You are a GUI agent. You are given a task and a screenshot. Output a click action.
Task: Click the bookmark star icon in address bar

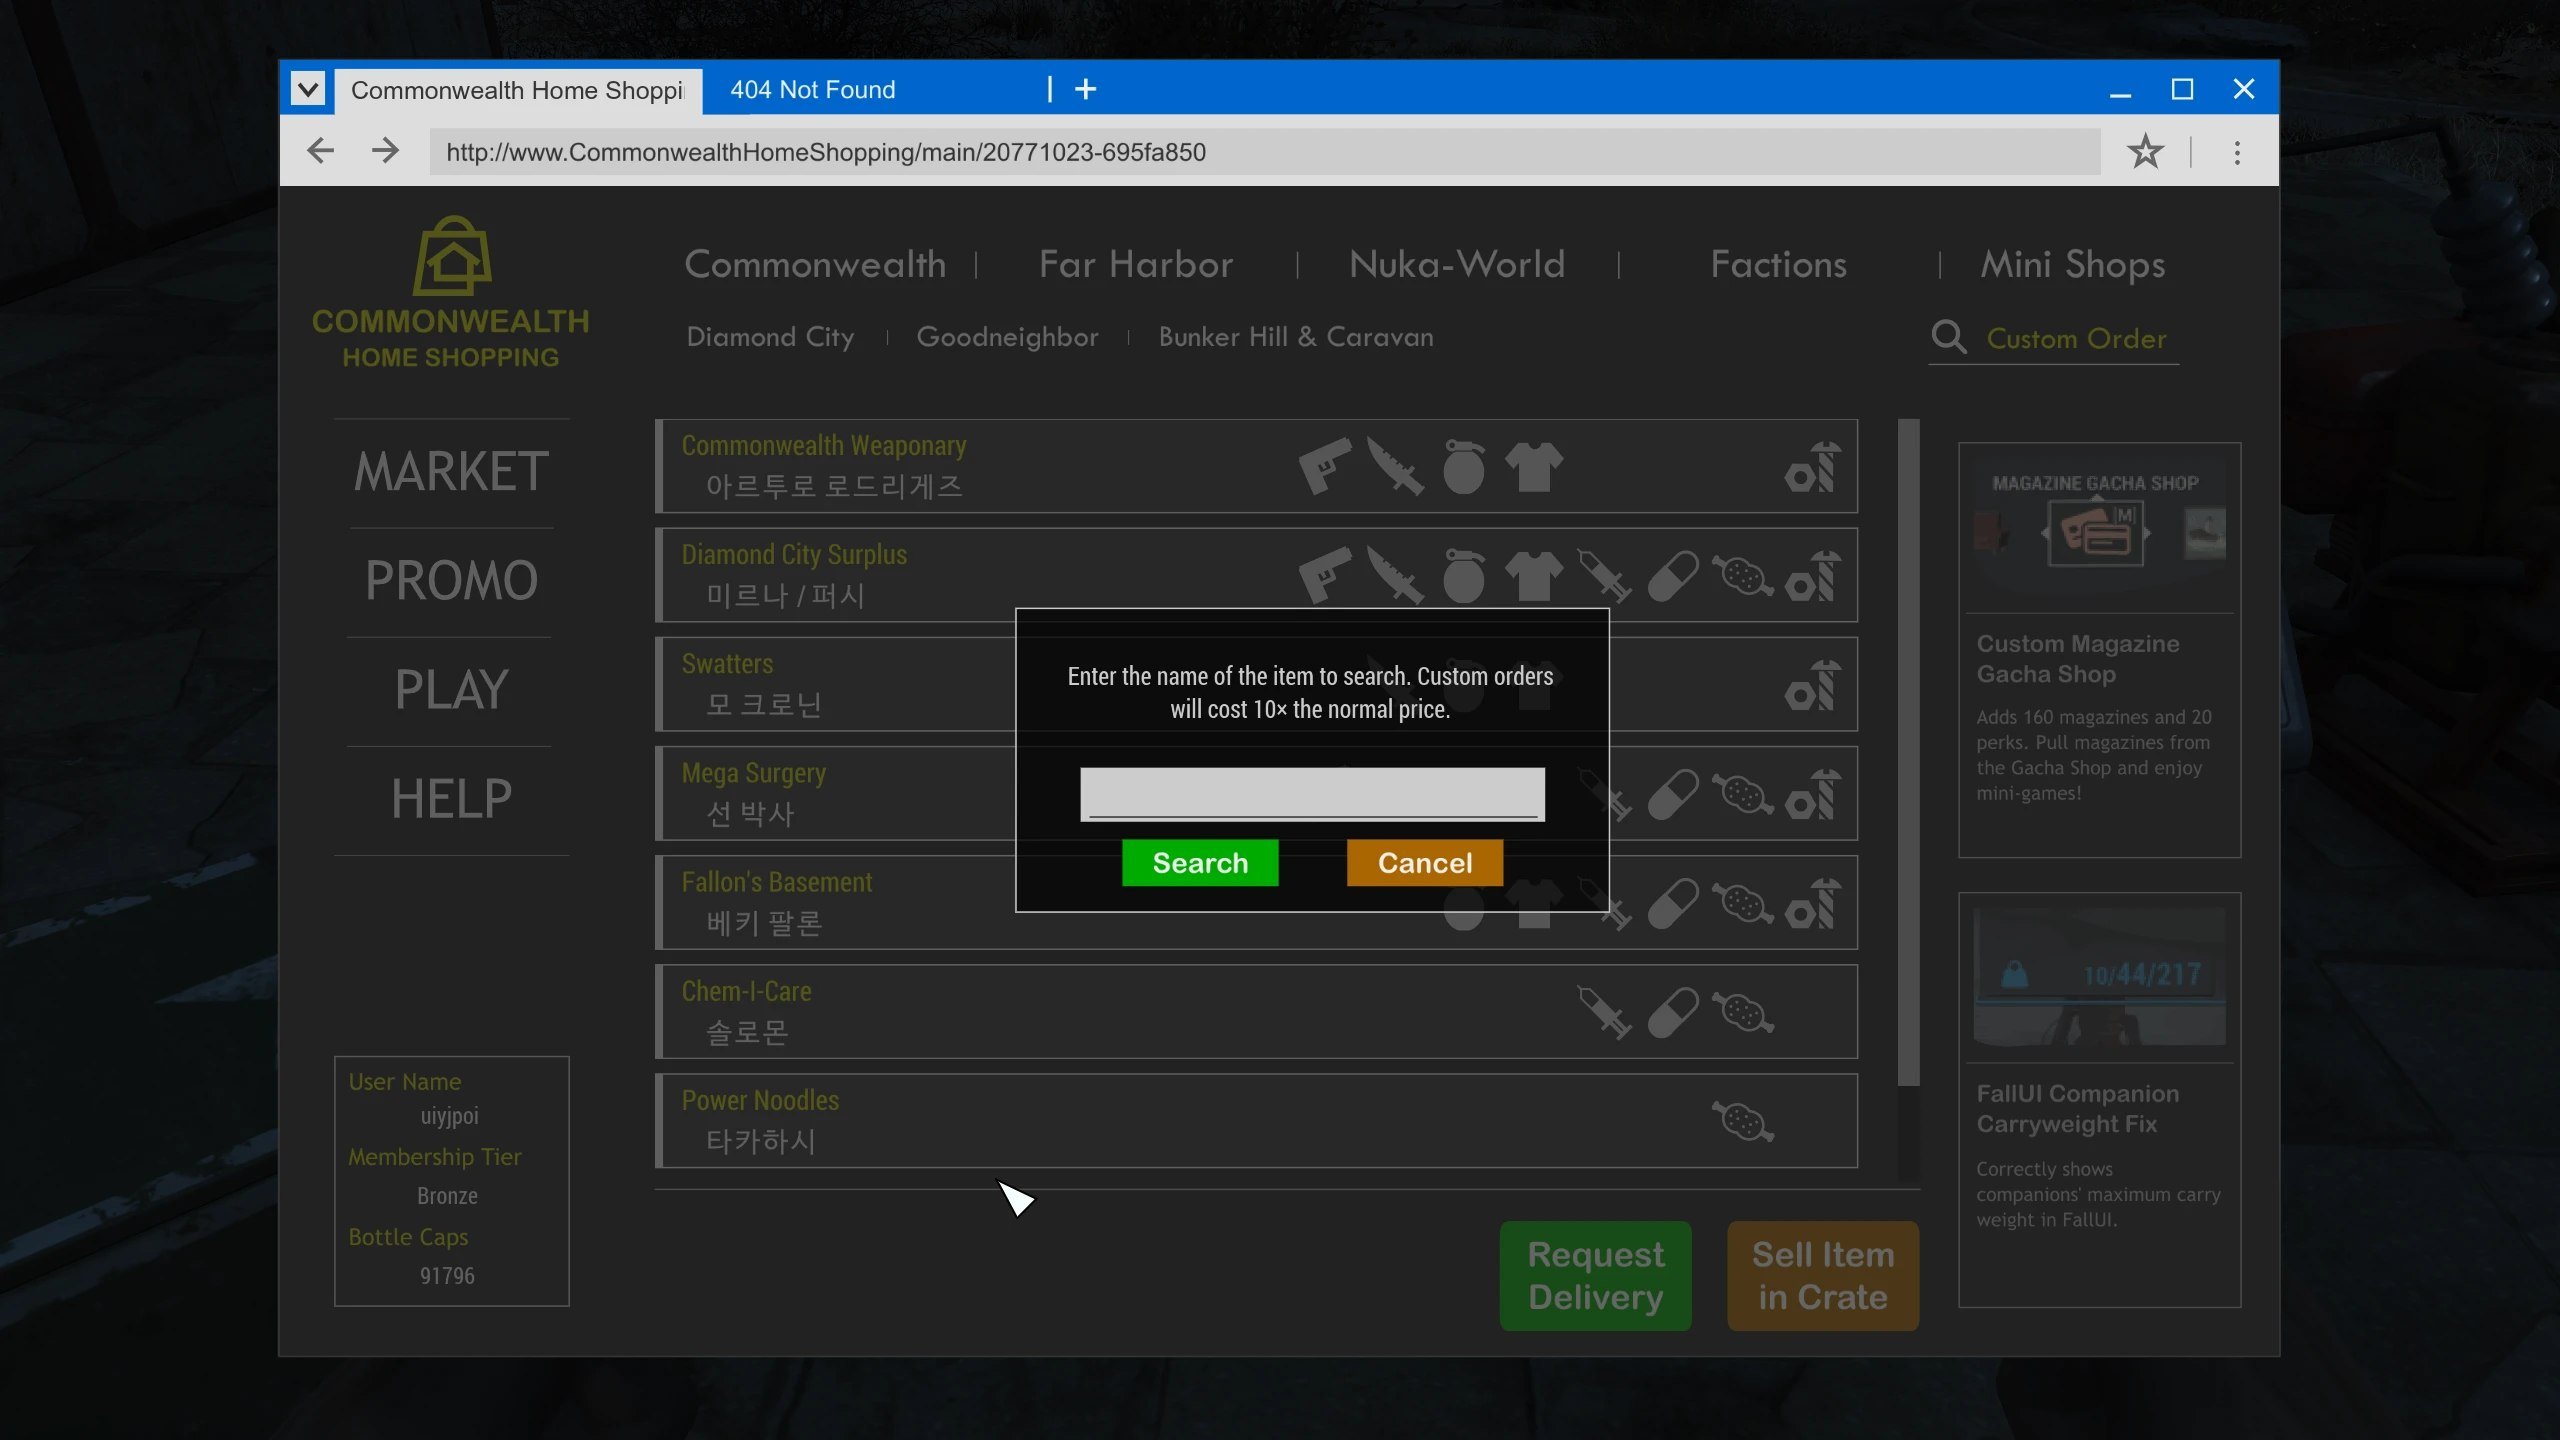pyautogui.click(x=2144, y=152)
